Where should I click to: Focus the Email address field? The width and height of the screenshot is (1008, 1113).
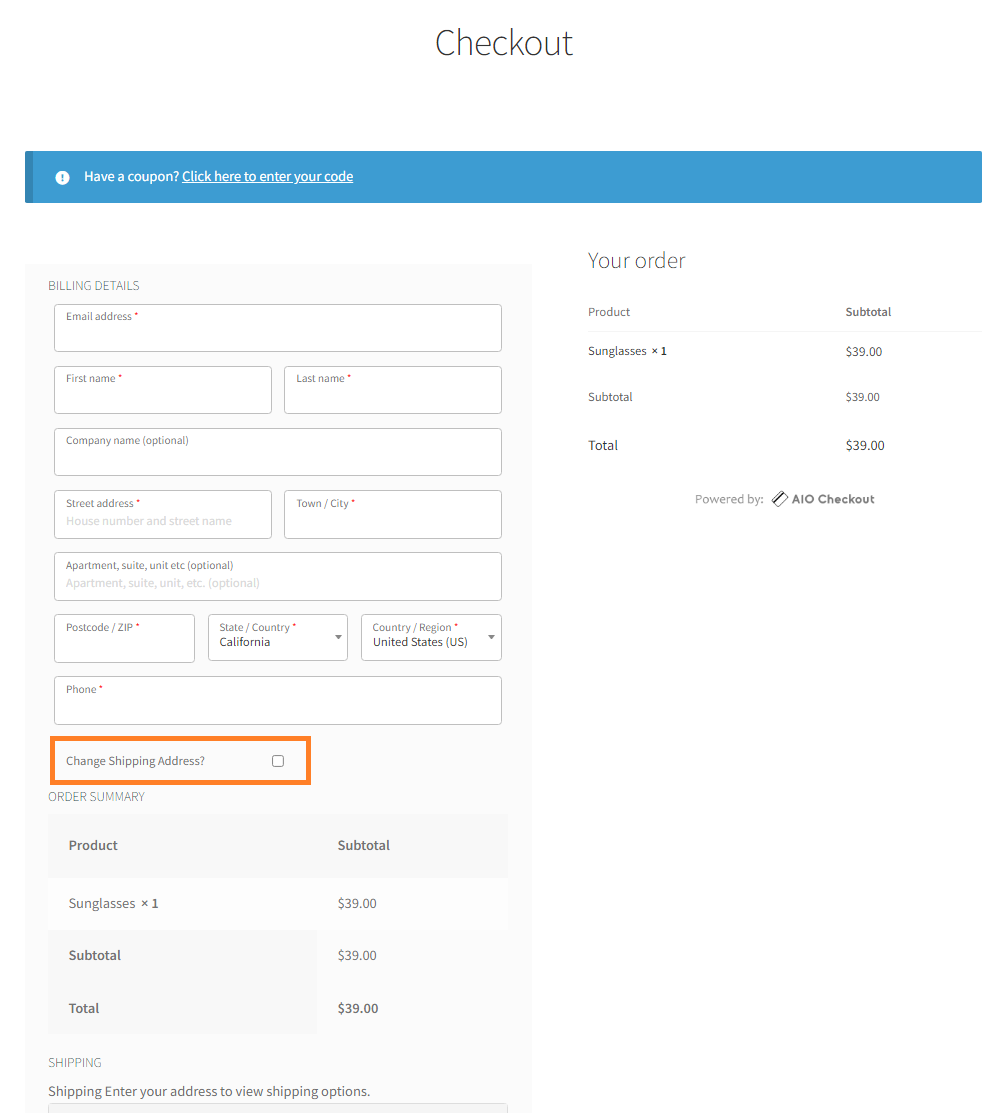click(278, 328)
